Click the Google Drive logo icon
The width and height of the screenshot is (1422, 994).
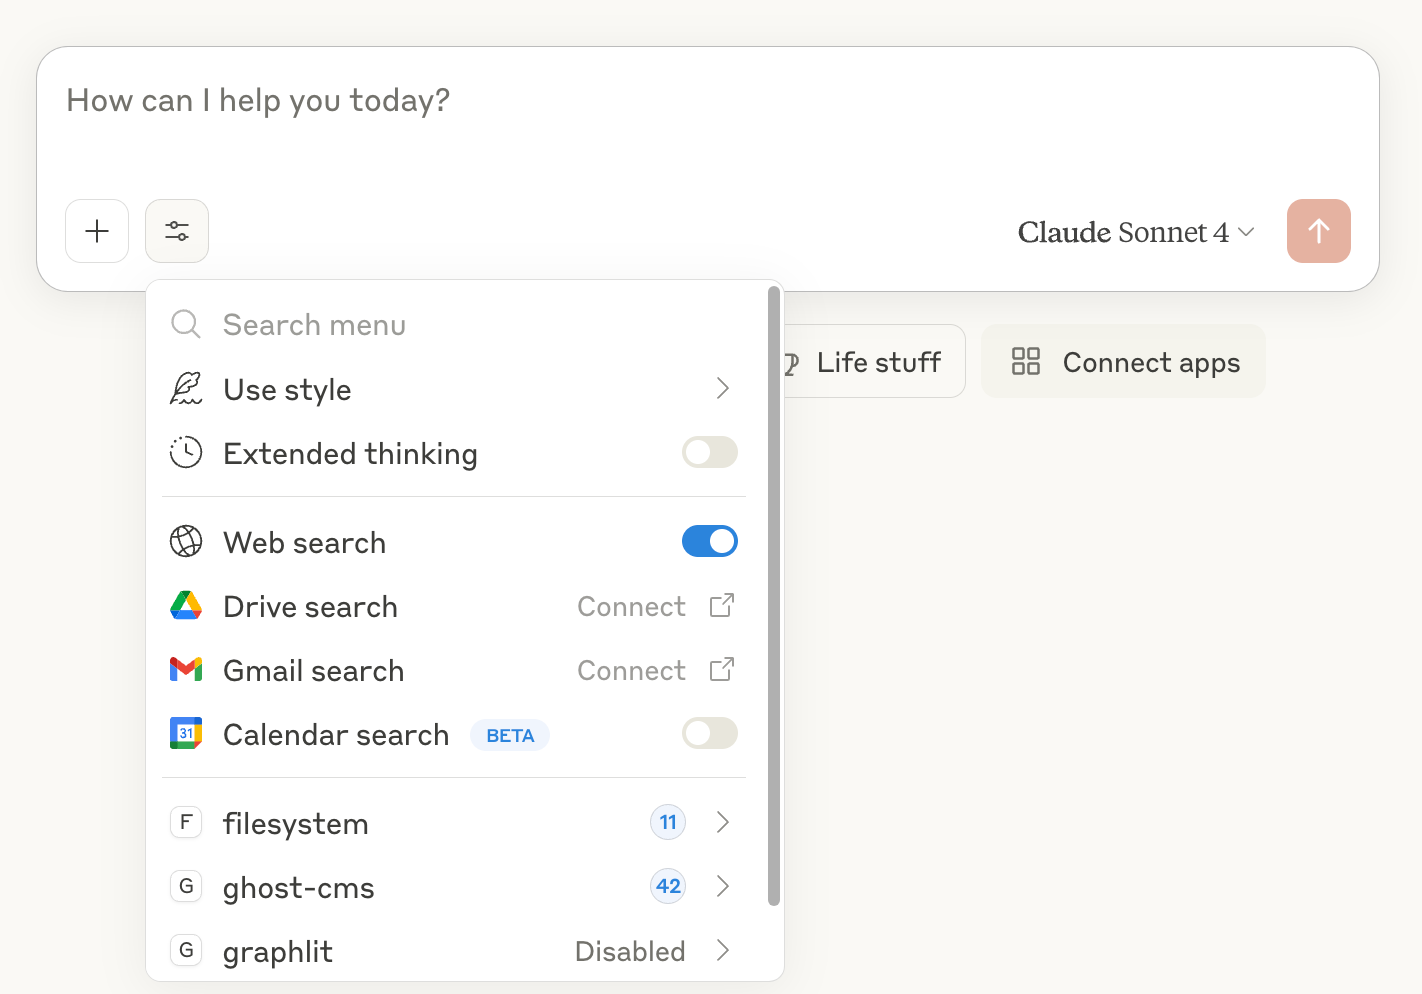coord(186,605)
